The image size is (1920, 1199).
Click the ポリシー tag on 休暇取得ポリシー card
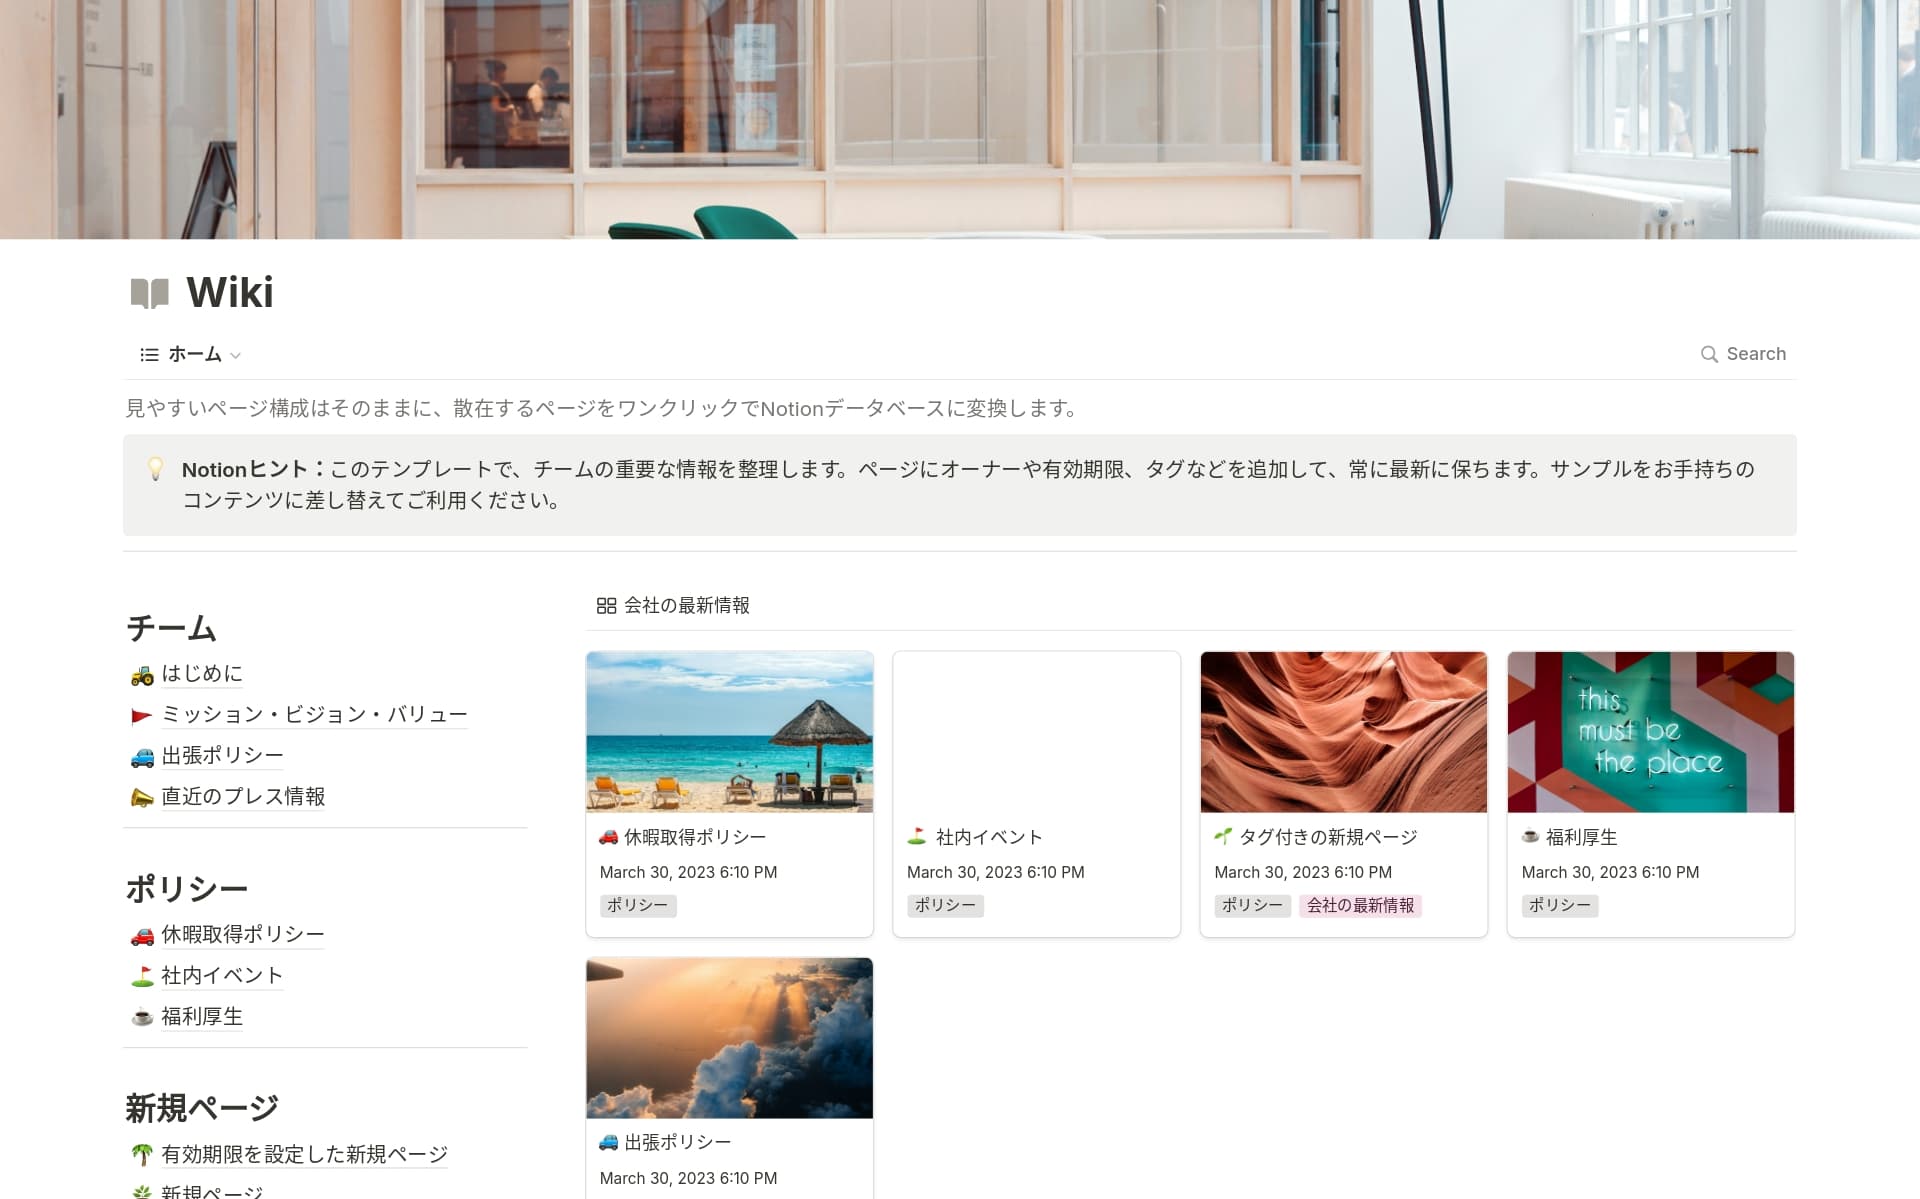pos(637,905)
